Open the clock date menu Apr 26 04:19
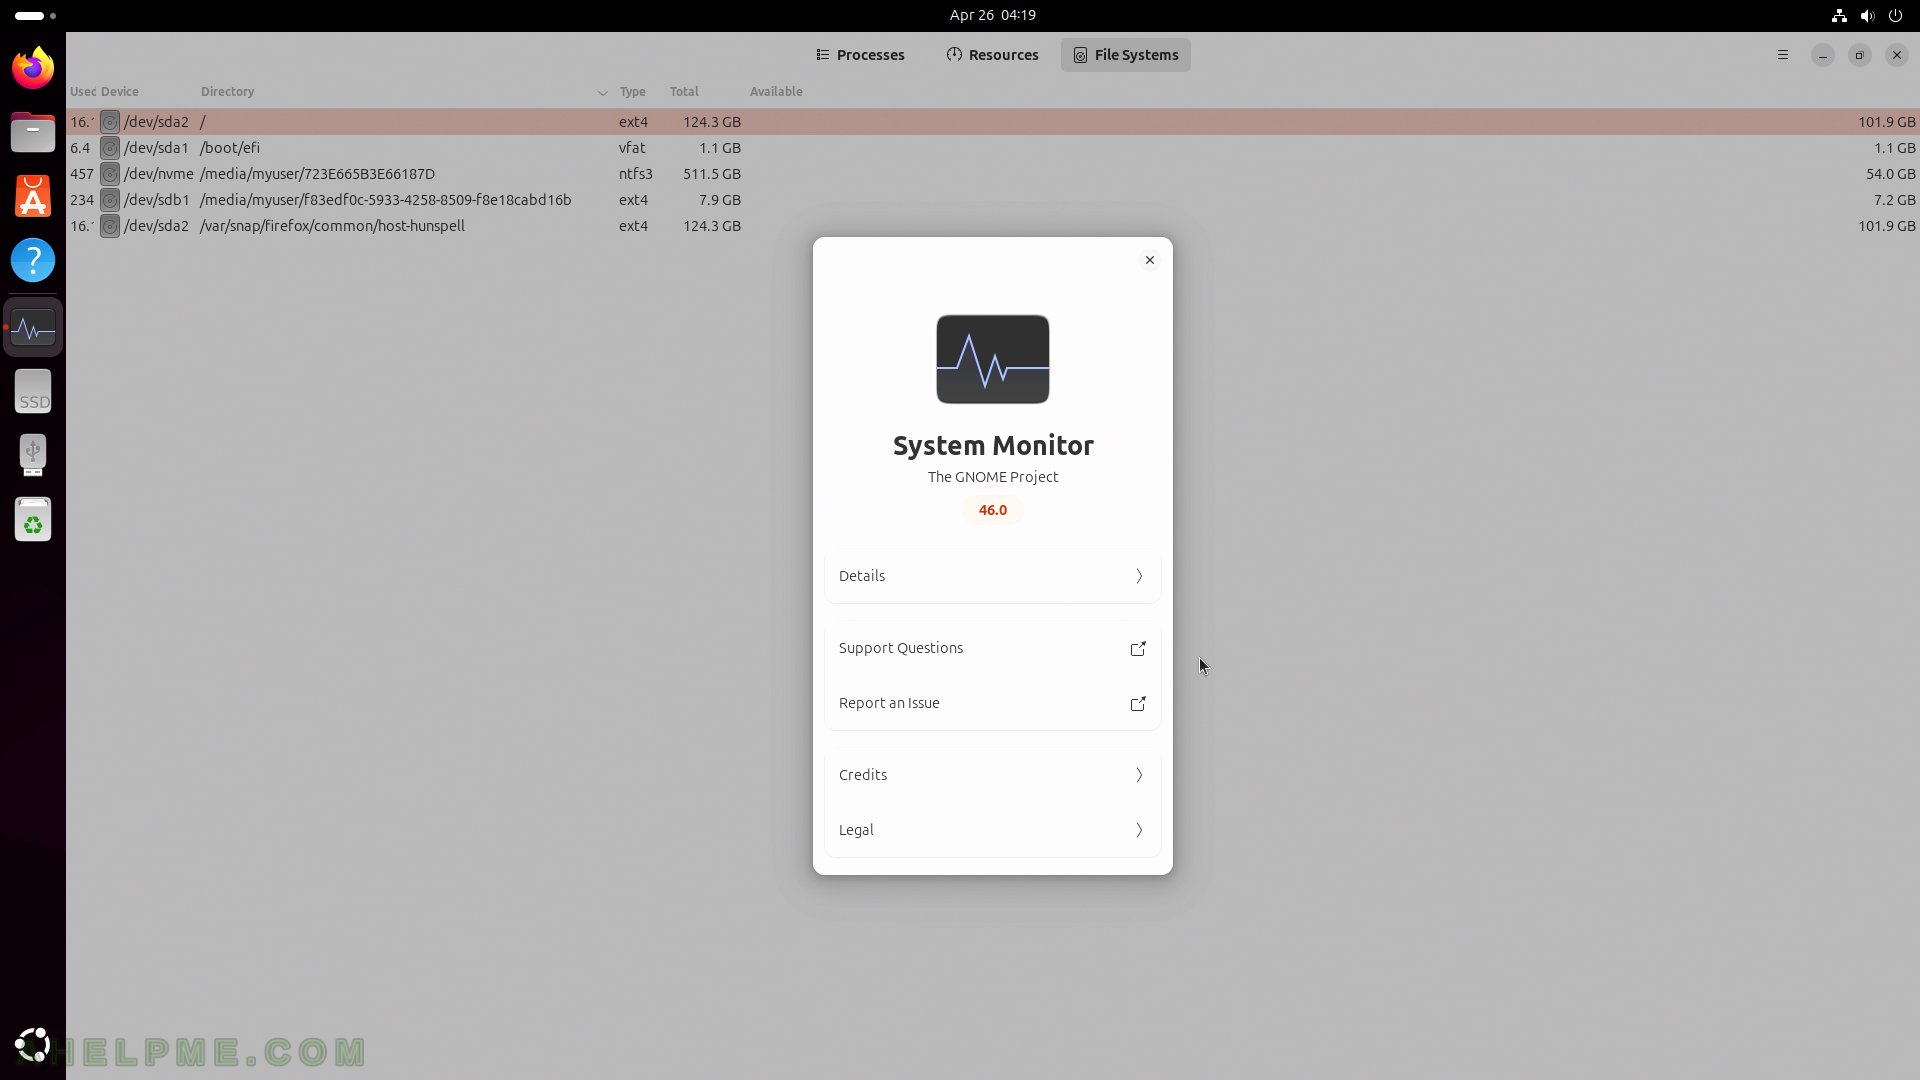 point(993,15)
